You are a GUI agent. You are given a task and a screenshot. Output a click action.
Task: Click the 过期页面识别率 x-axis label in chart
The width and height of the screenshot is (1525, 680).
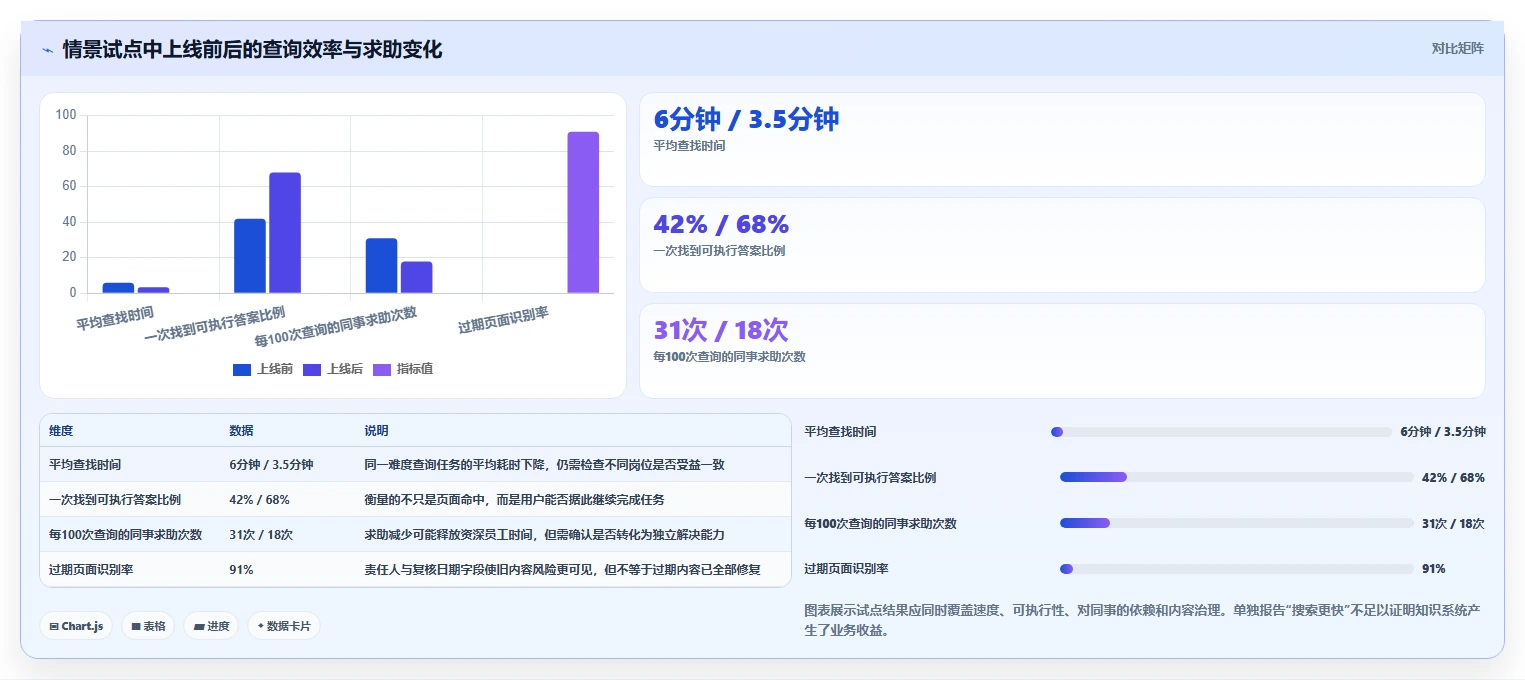click(x=503, y=320)
